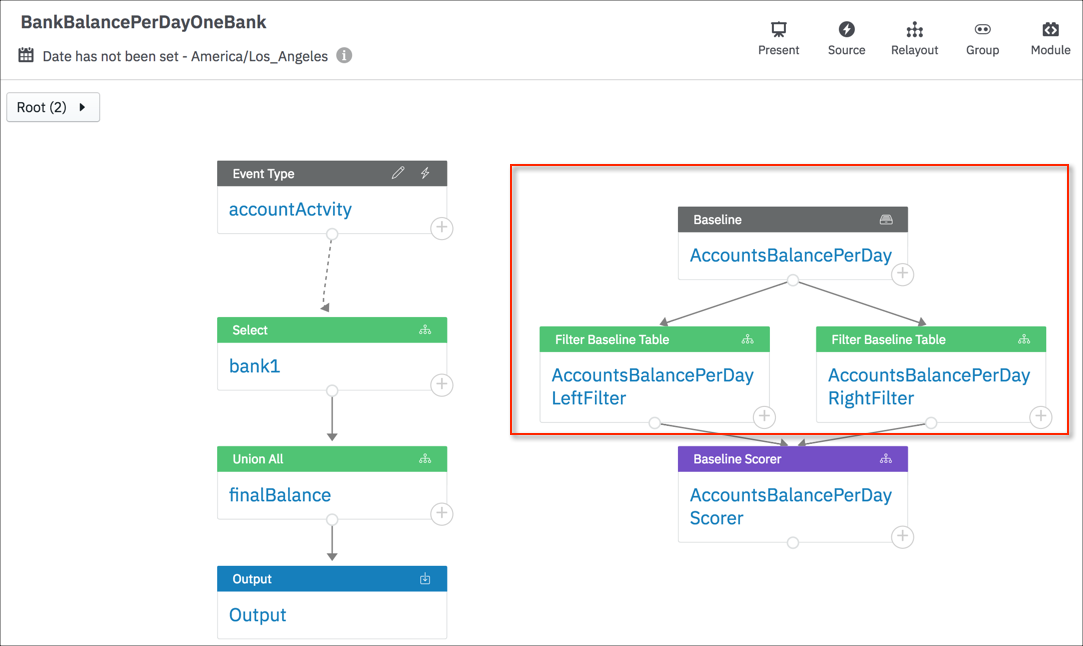Click the Baseline node header icon

[x=886, y=220]
